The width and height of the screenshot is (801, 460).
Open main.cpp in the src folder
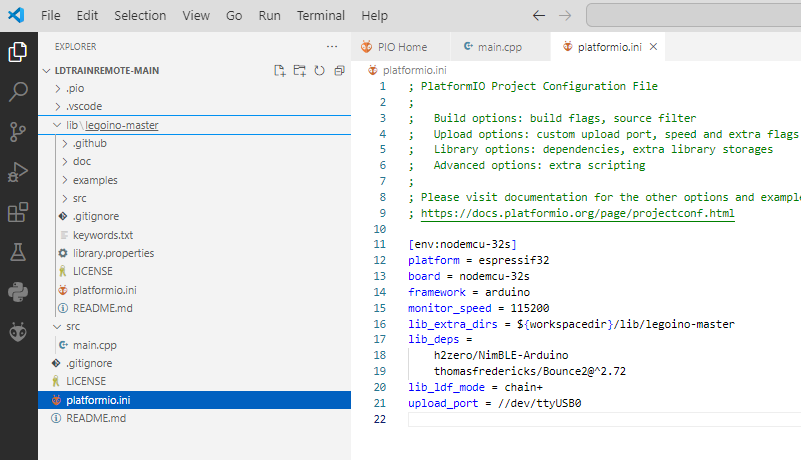click(94, 345)
